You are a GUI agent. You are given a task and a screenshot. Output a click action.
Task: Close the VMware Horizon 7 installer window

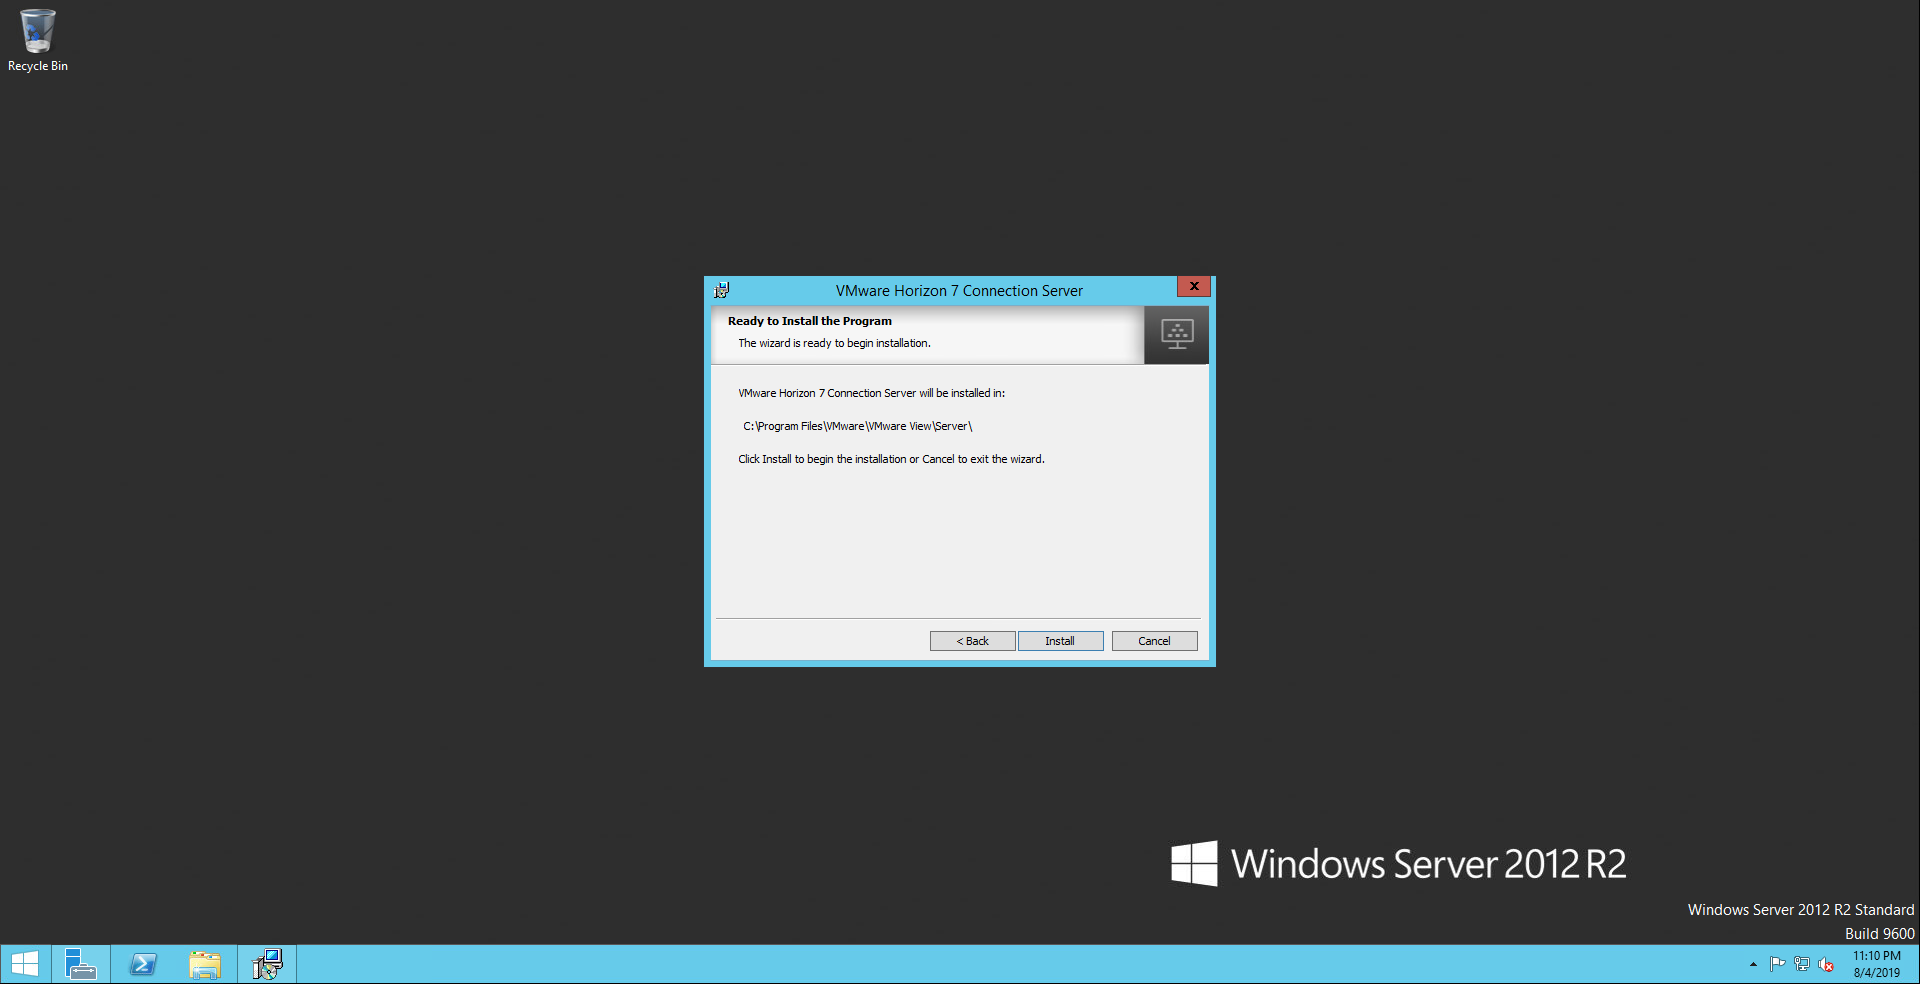[1193, 286]
